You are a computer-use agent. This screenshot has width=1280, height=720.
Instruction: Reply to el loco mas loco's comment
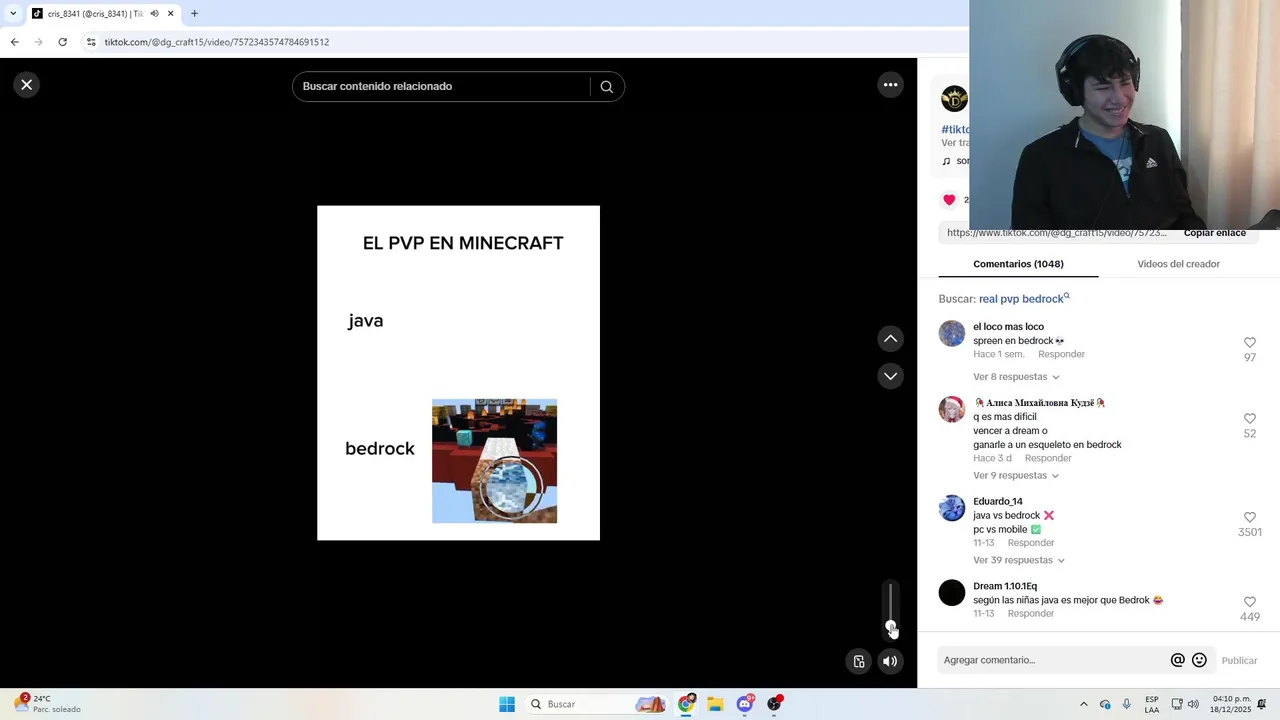(1061, 355)
